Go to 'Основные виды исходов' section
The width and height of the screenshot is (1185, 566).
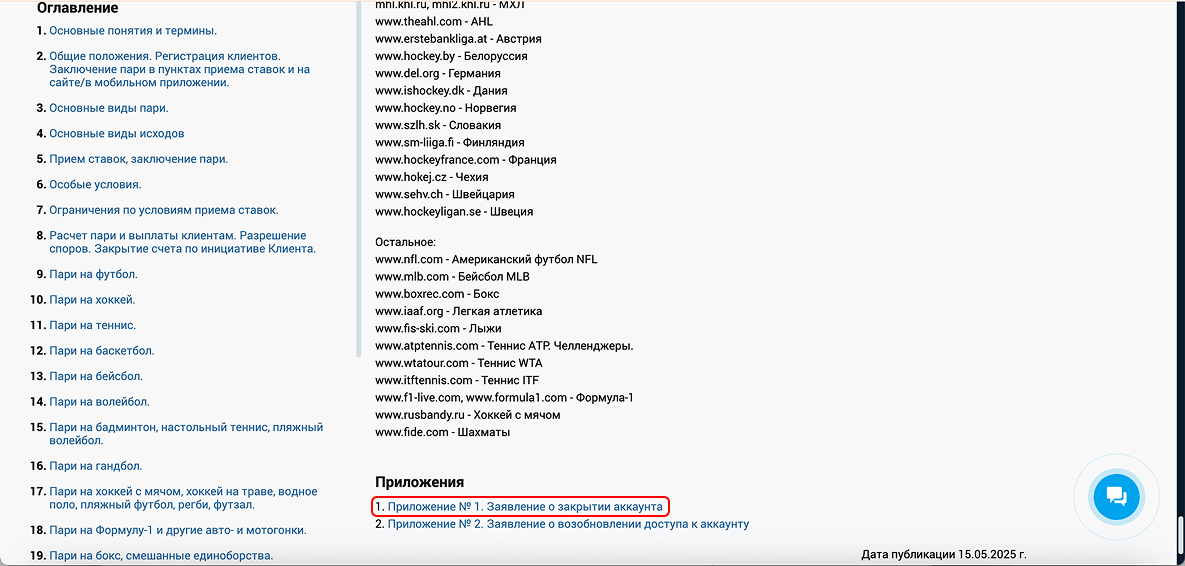pyautogui.click(x=117, y=134)
